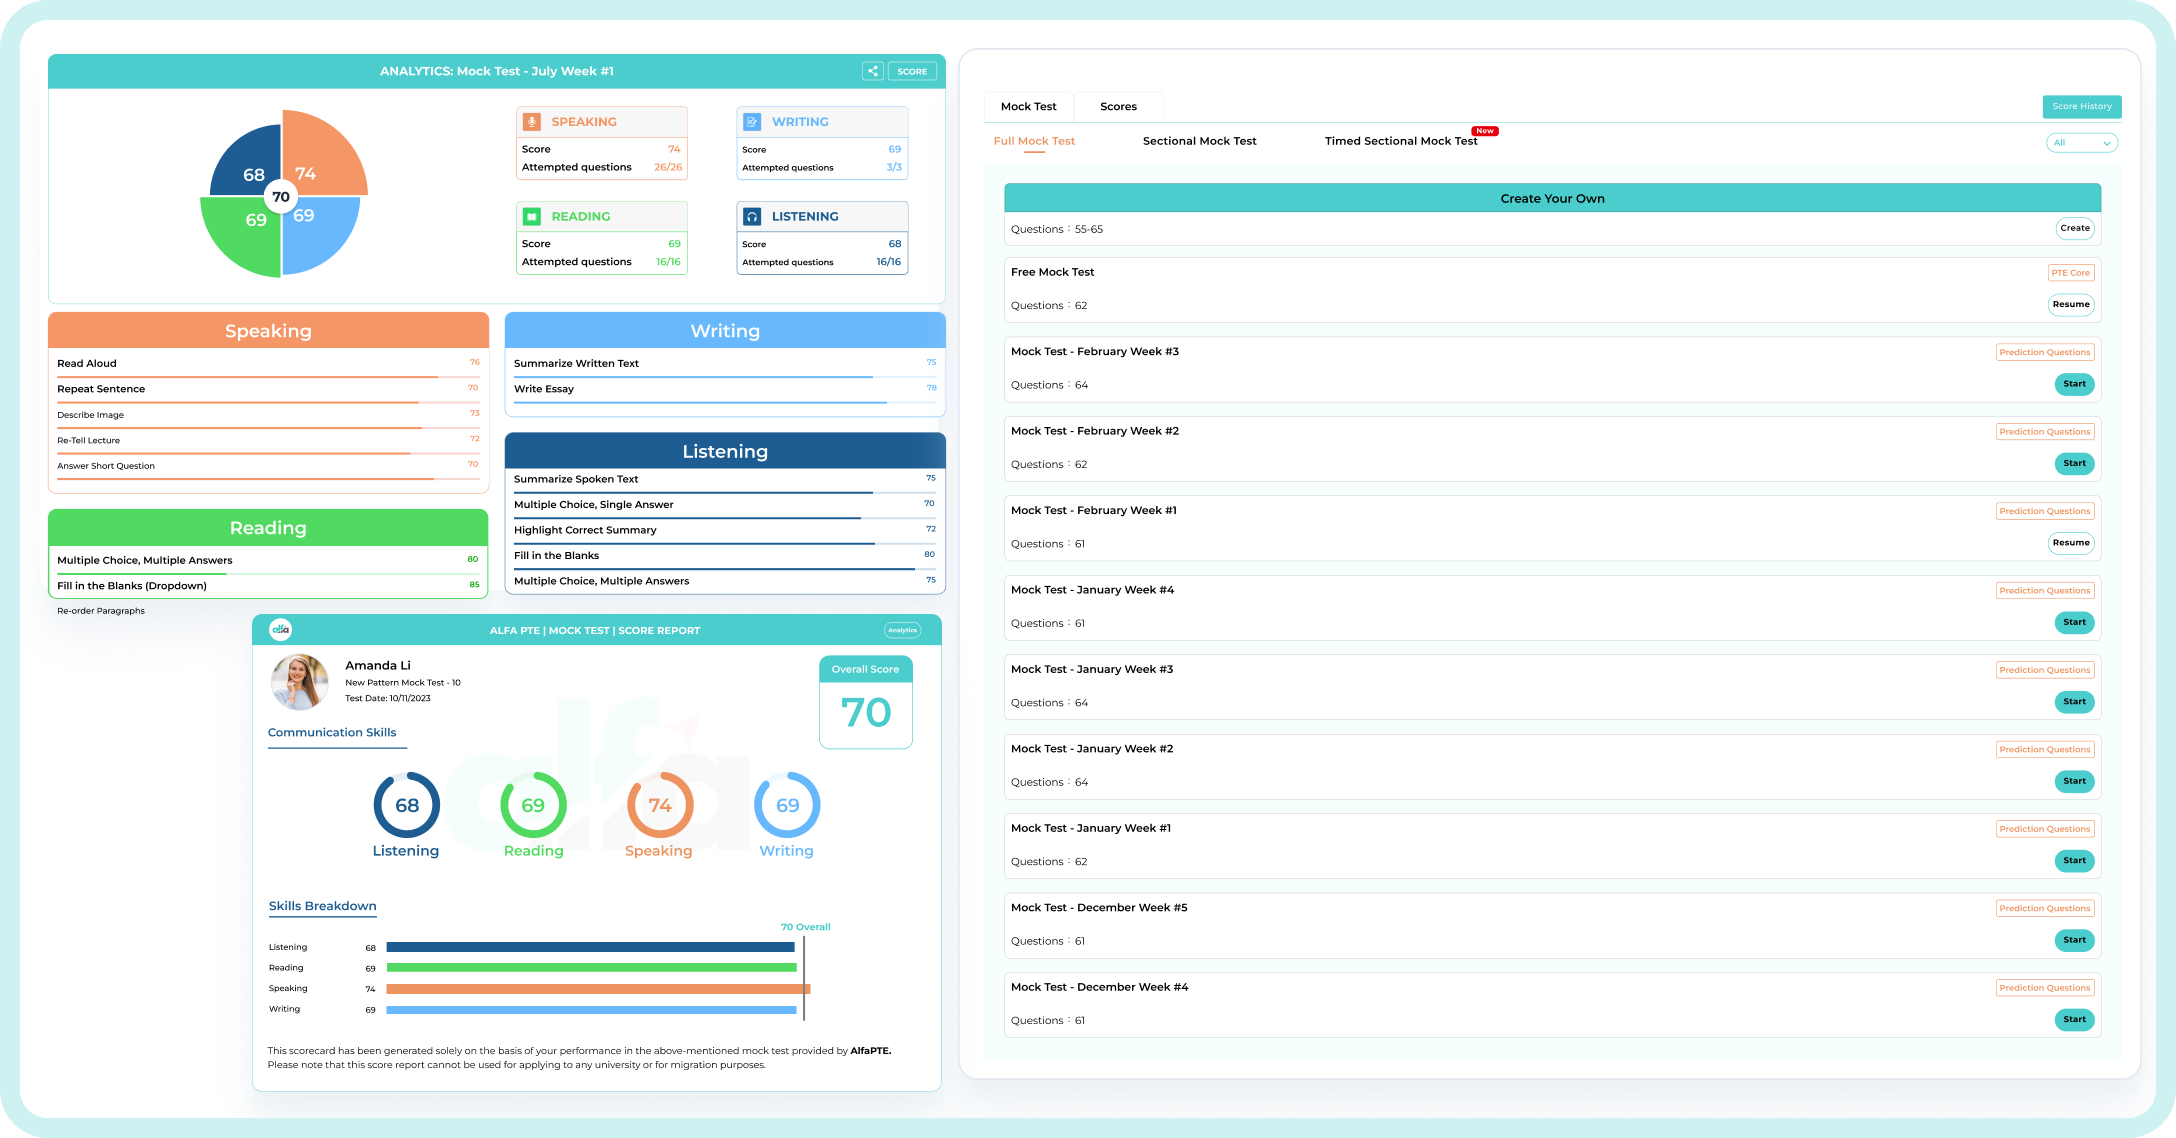Click the Create Your Own banner
The height and width of the screenshot is (1138, 2176).
point(1552,198)
